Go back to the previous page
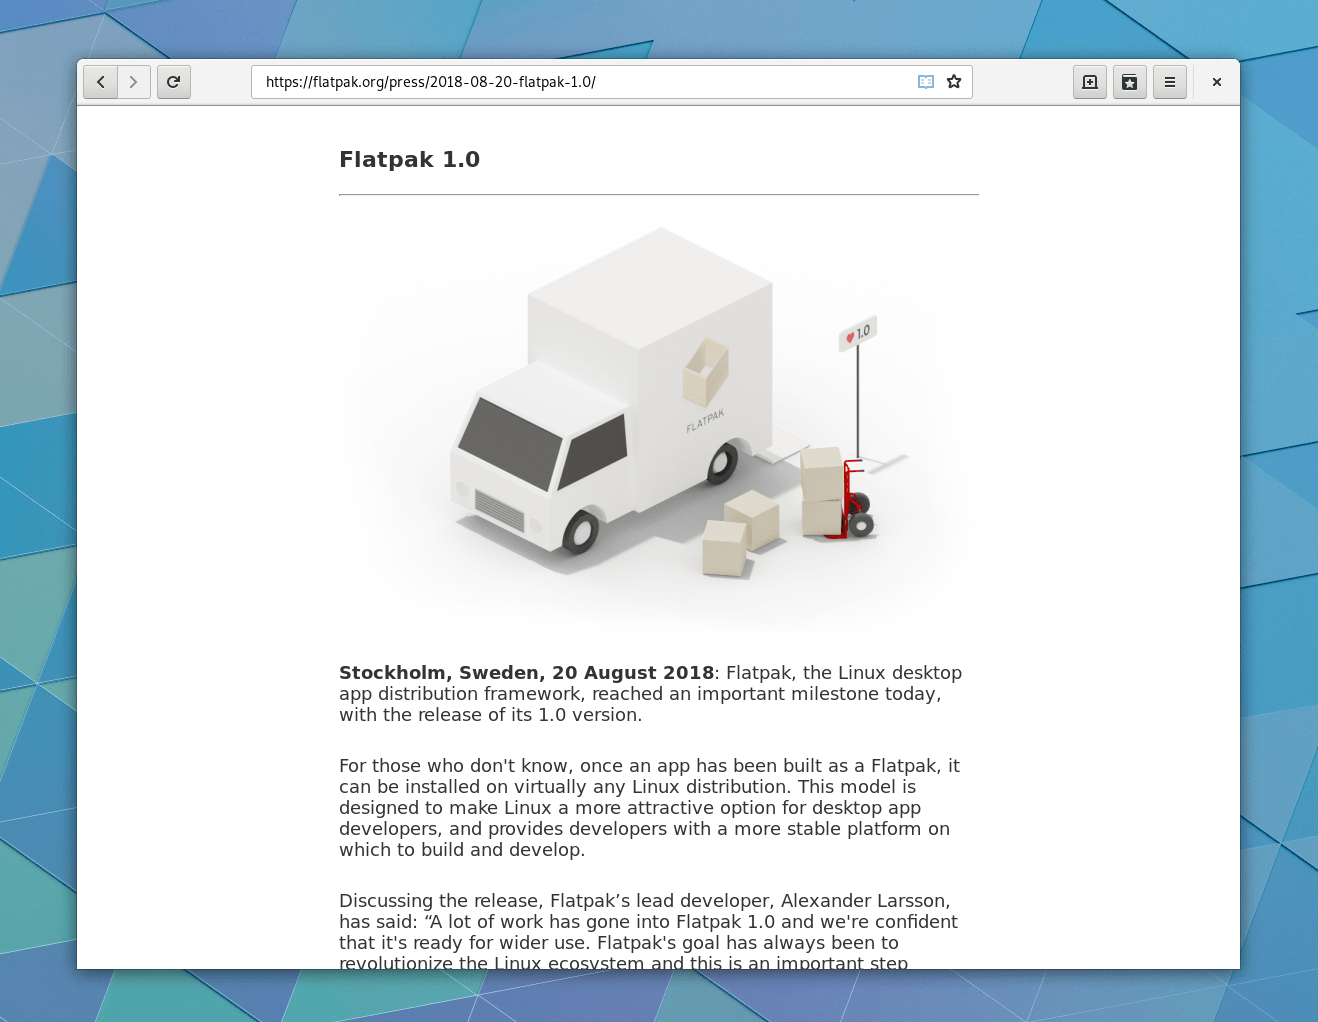 pos(100,82)
